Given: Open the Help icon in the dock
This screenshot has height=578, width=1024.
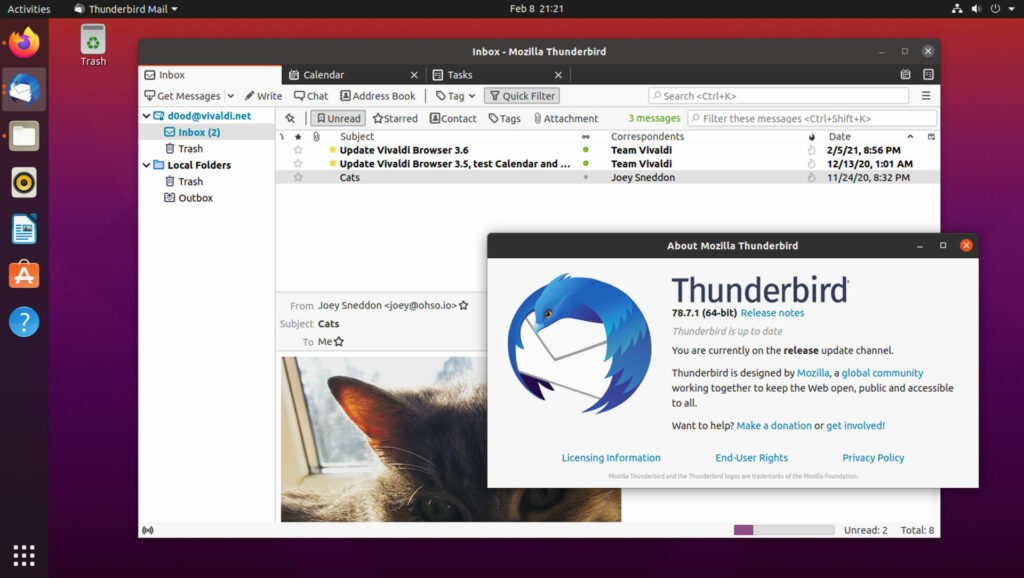Looking at the screenshot, I should (24, 321).
